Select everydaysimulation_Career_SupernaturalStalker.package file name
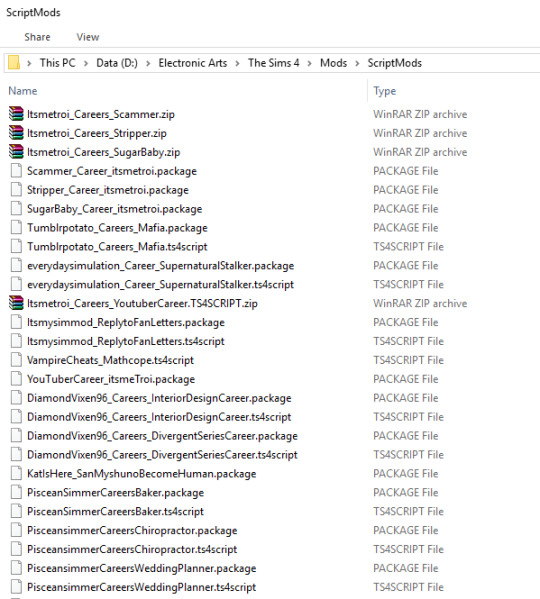 (x=160, y=266)
